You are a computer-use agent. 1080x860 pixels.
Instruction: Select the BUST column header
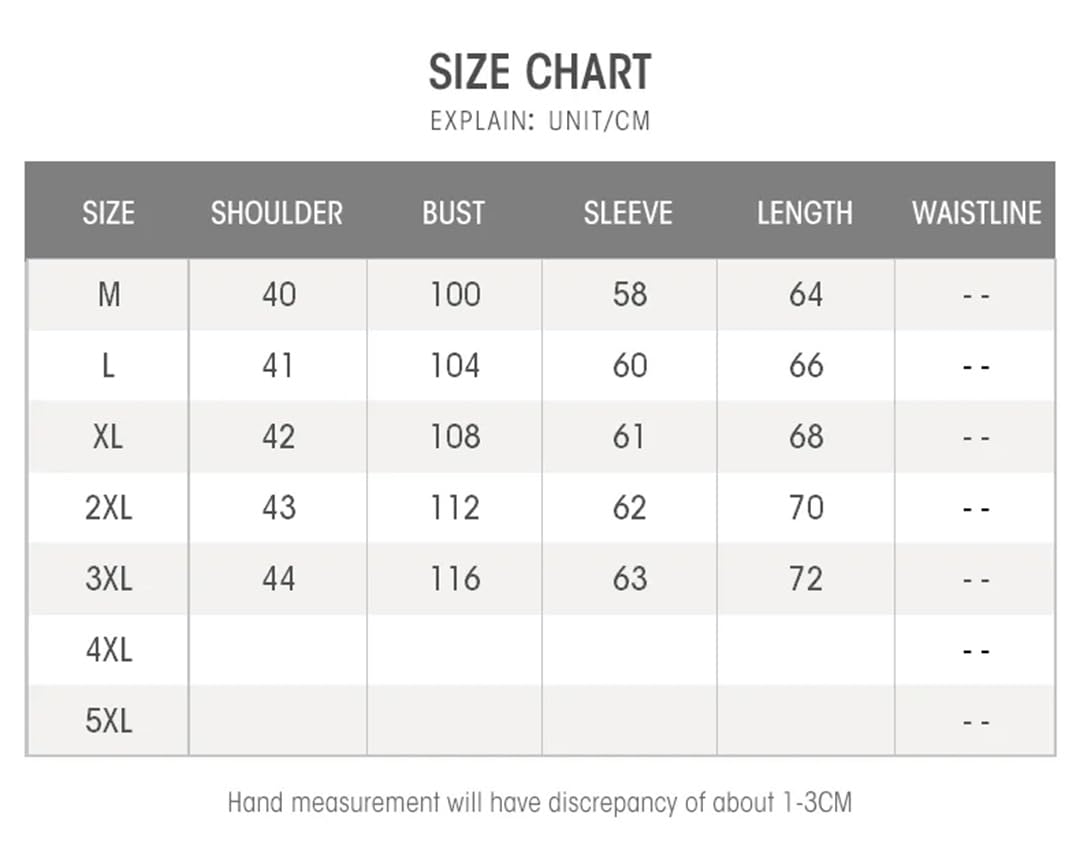(454, 213)
